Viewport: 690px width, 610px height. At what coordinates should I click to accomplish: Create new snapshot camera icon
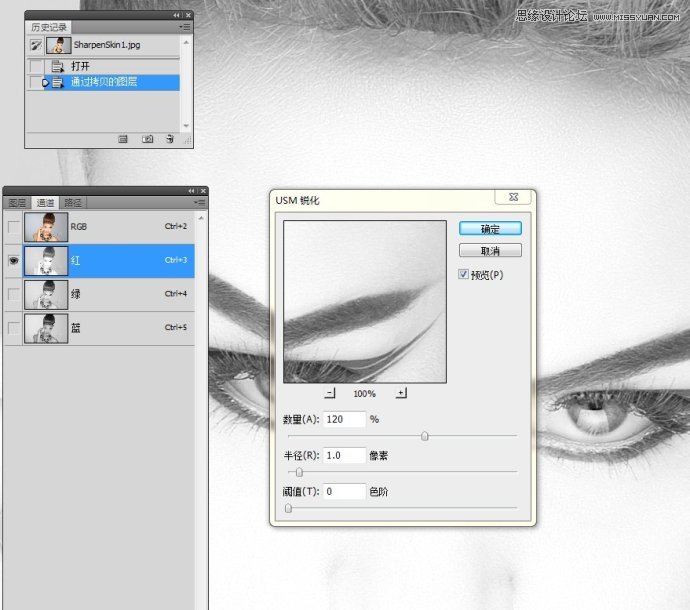[x=147, y=140]
